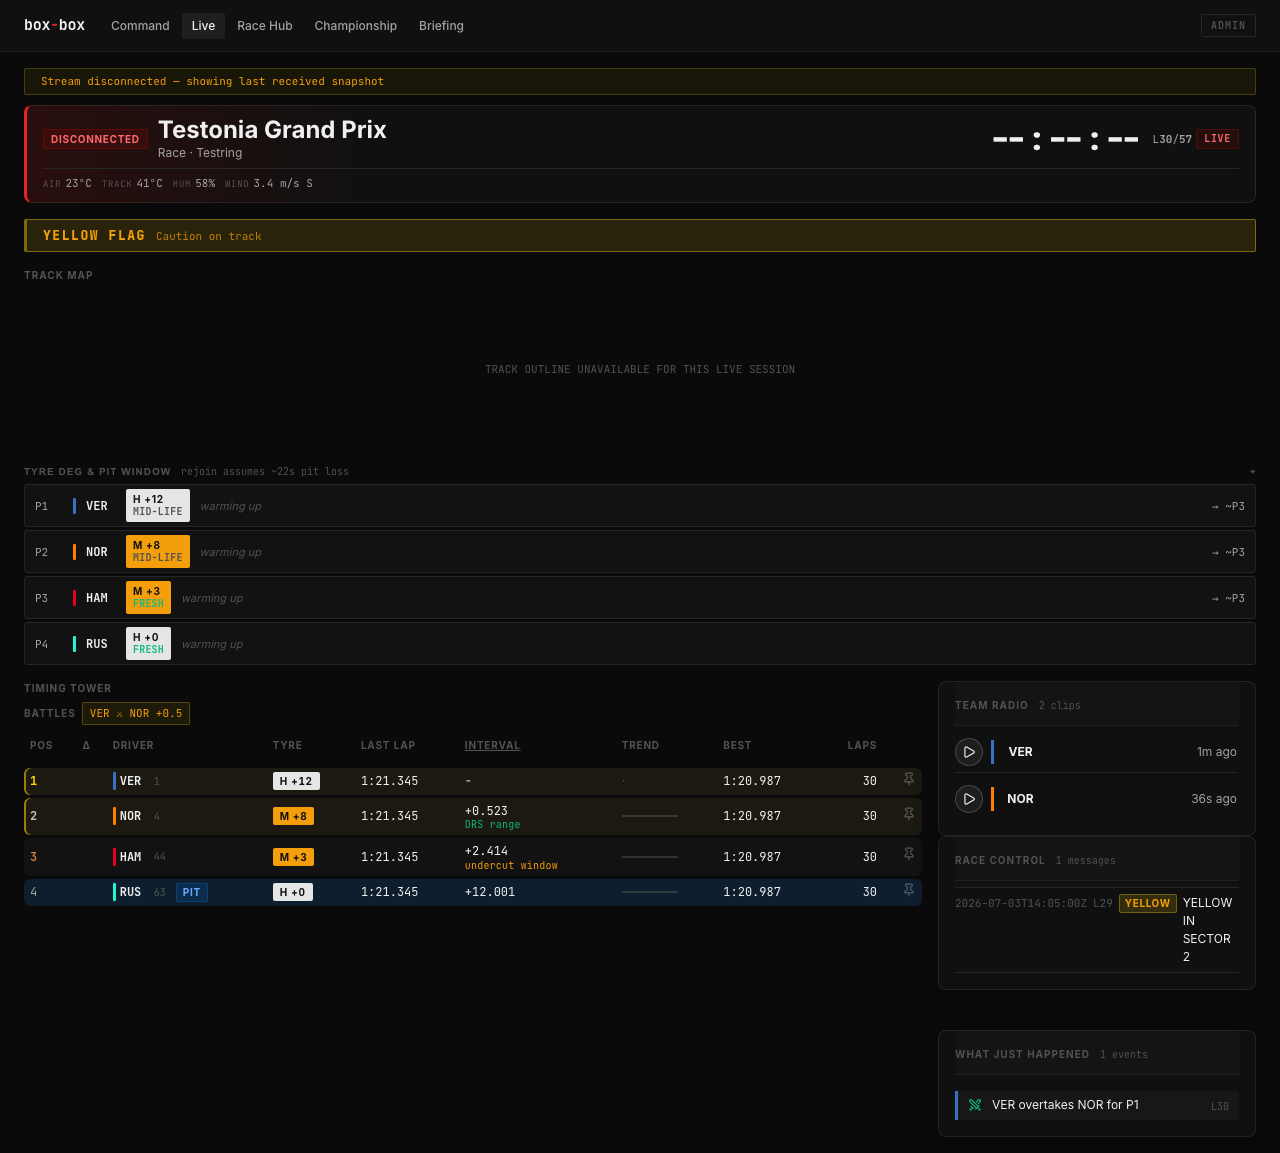1280x1153 pixels.
Task: Click the M +8 MID-LIFE tyre badge
Action: coord(158,552)
